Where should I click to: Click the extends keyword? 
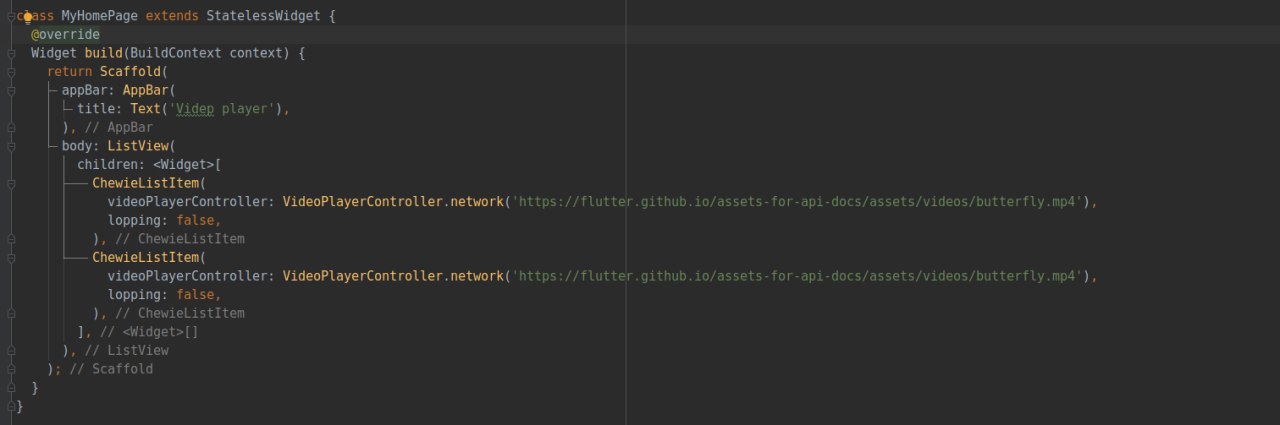coord(172,16)
